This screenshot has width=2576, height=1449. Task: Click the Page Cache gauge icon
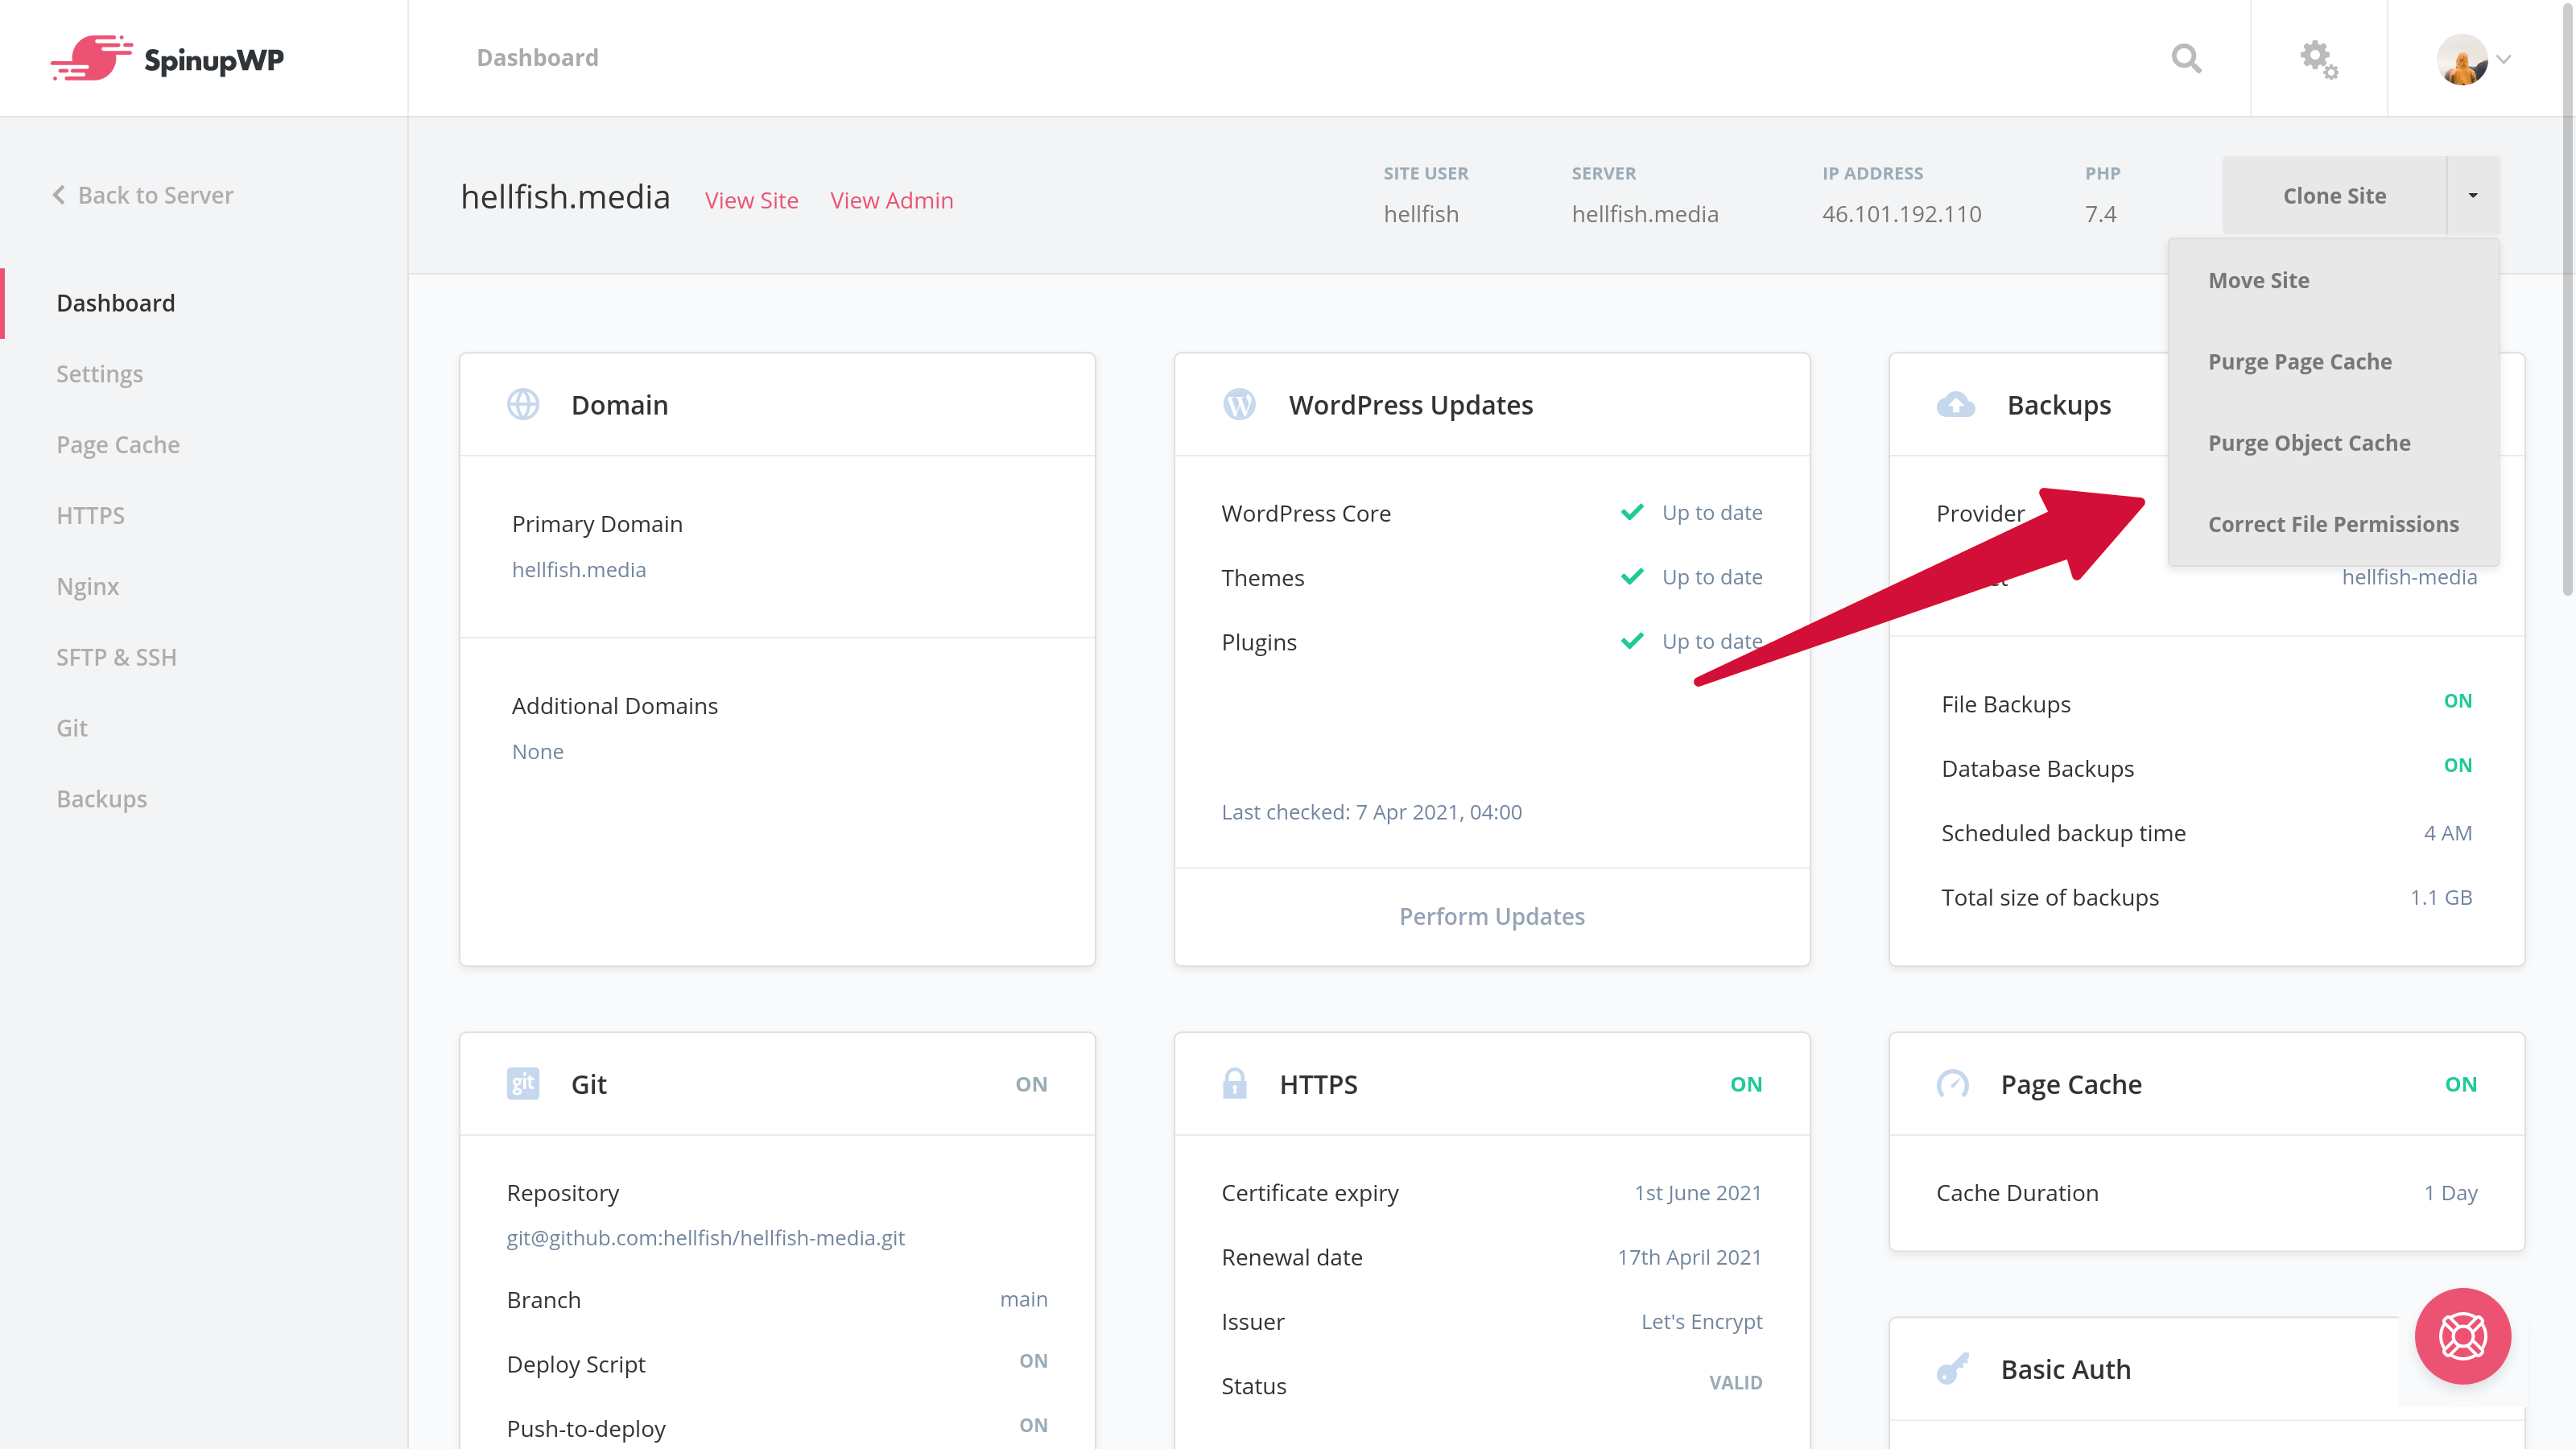1953,1083
